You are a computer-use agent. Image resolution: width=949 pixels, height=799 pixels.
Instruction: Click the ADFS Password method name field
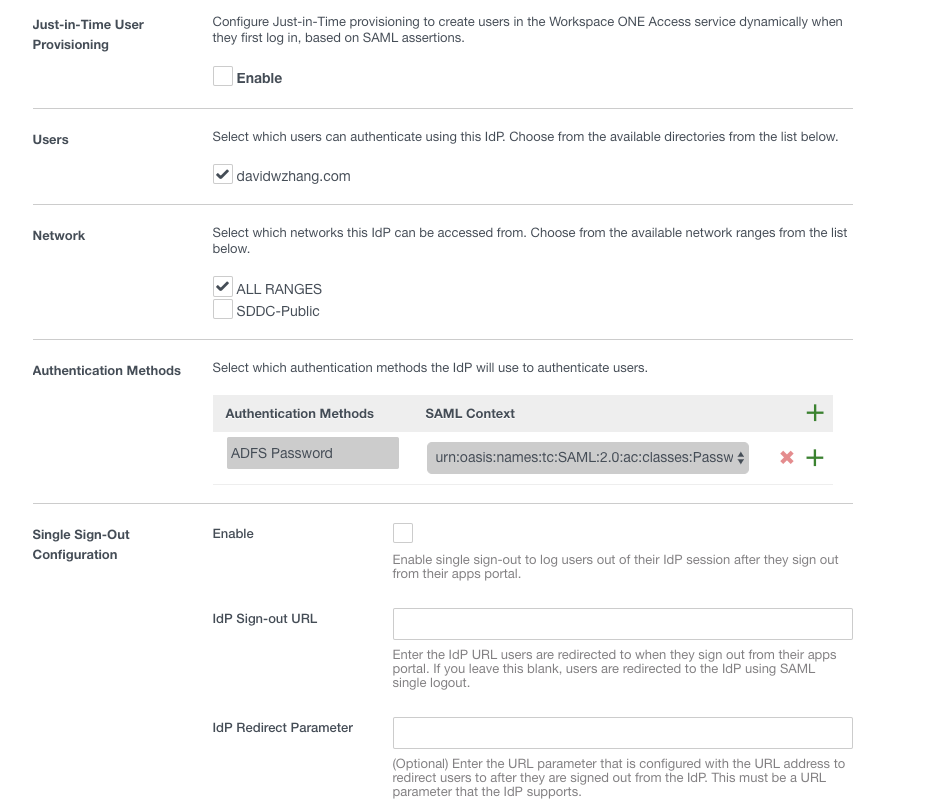point(313,453)
